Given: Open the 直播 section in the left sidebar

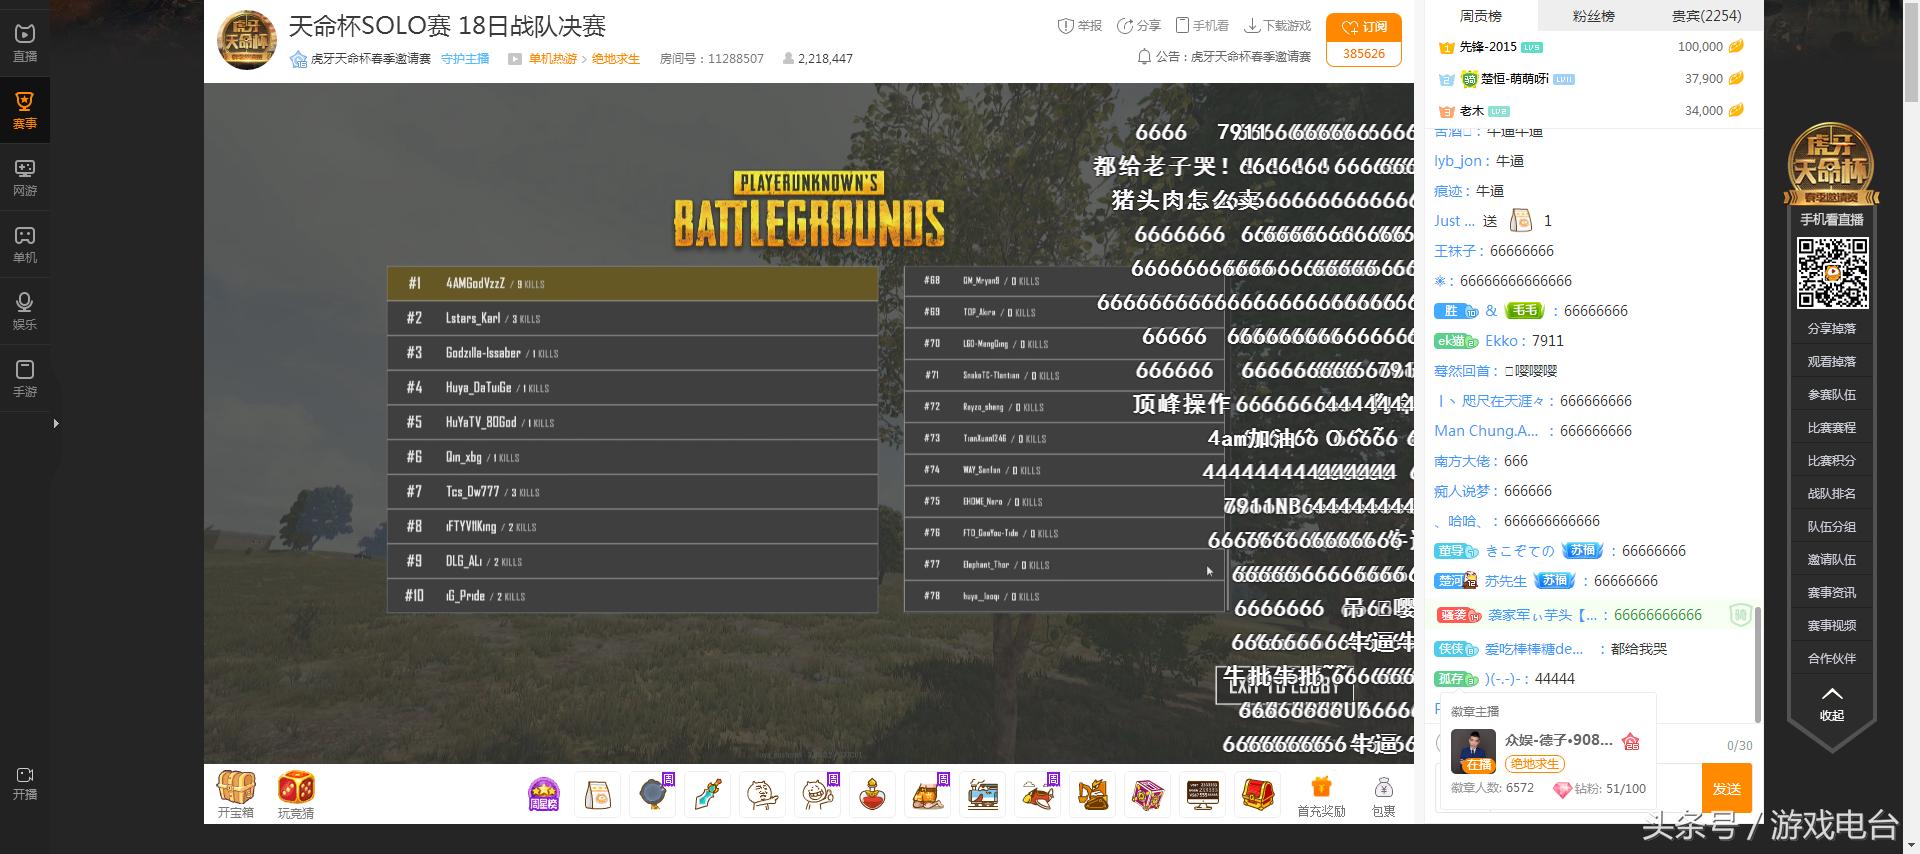Looking at the screenshot, I should point(25,43).
